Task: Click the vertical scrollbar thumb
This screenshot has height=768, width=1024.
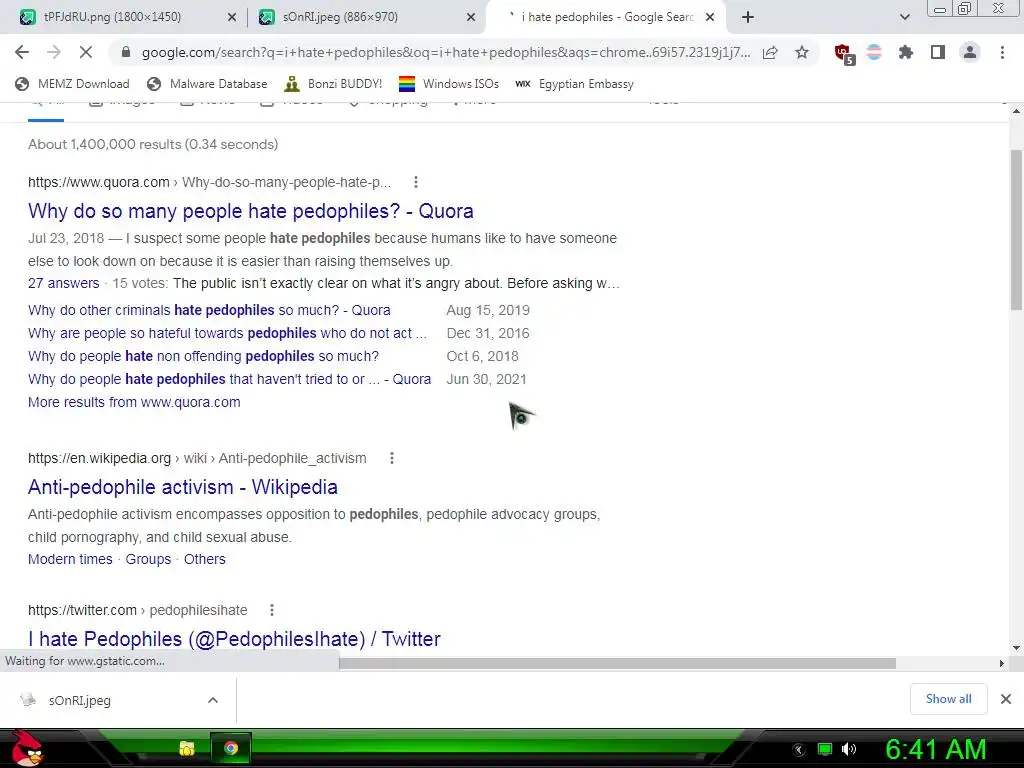Action: coord(1016,230)
